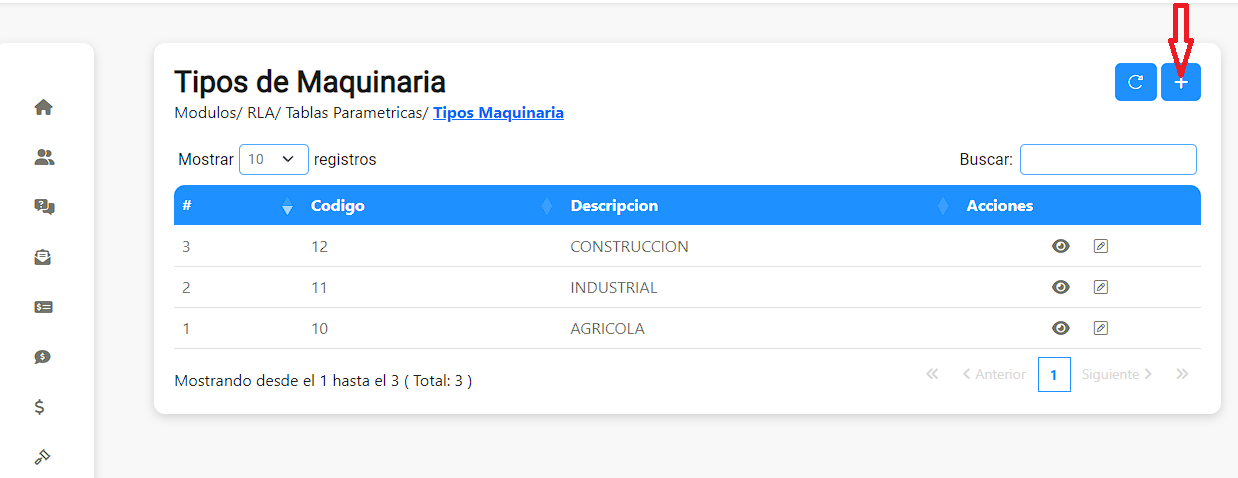
Task: Click the refresh table button
Action: point(1135,82)
